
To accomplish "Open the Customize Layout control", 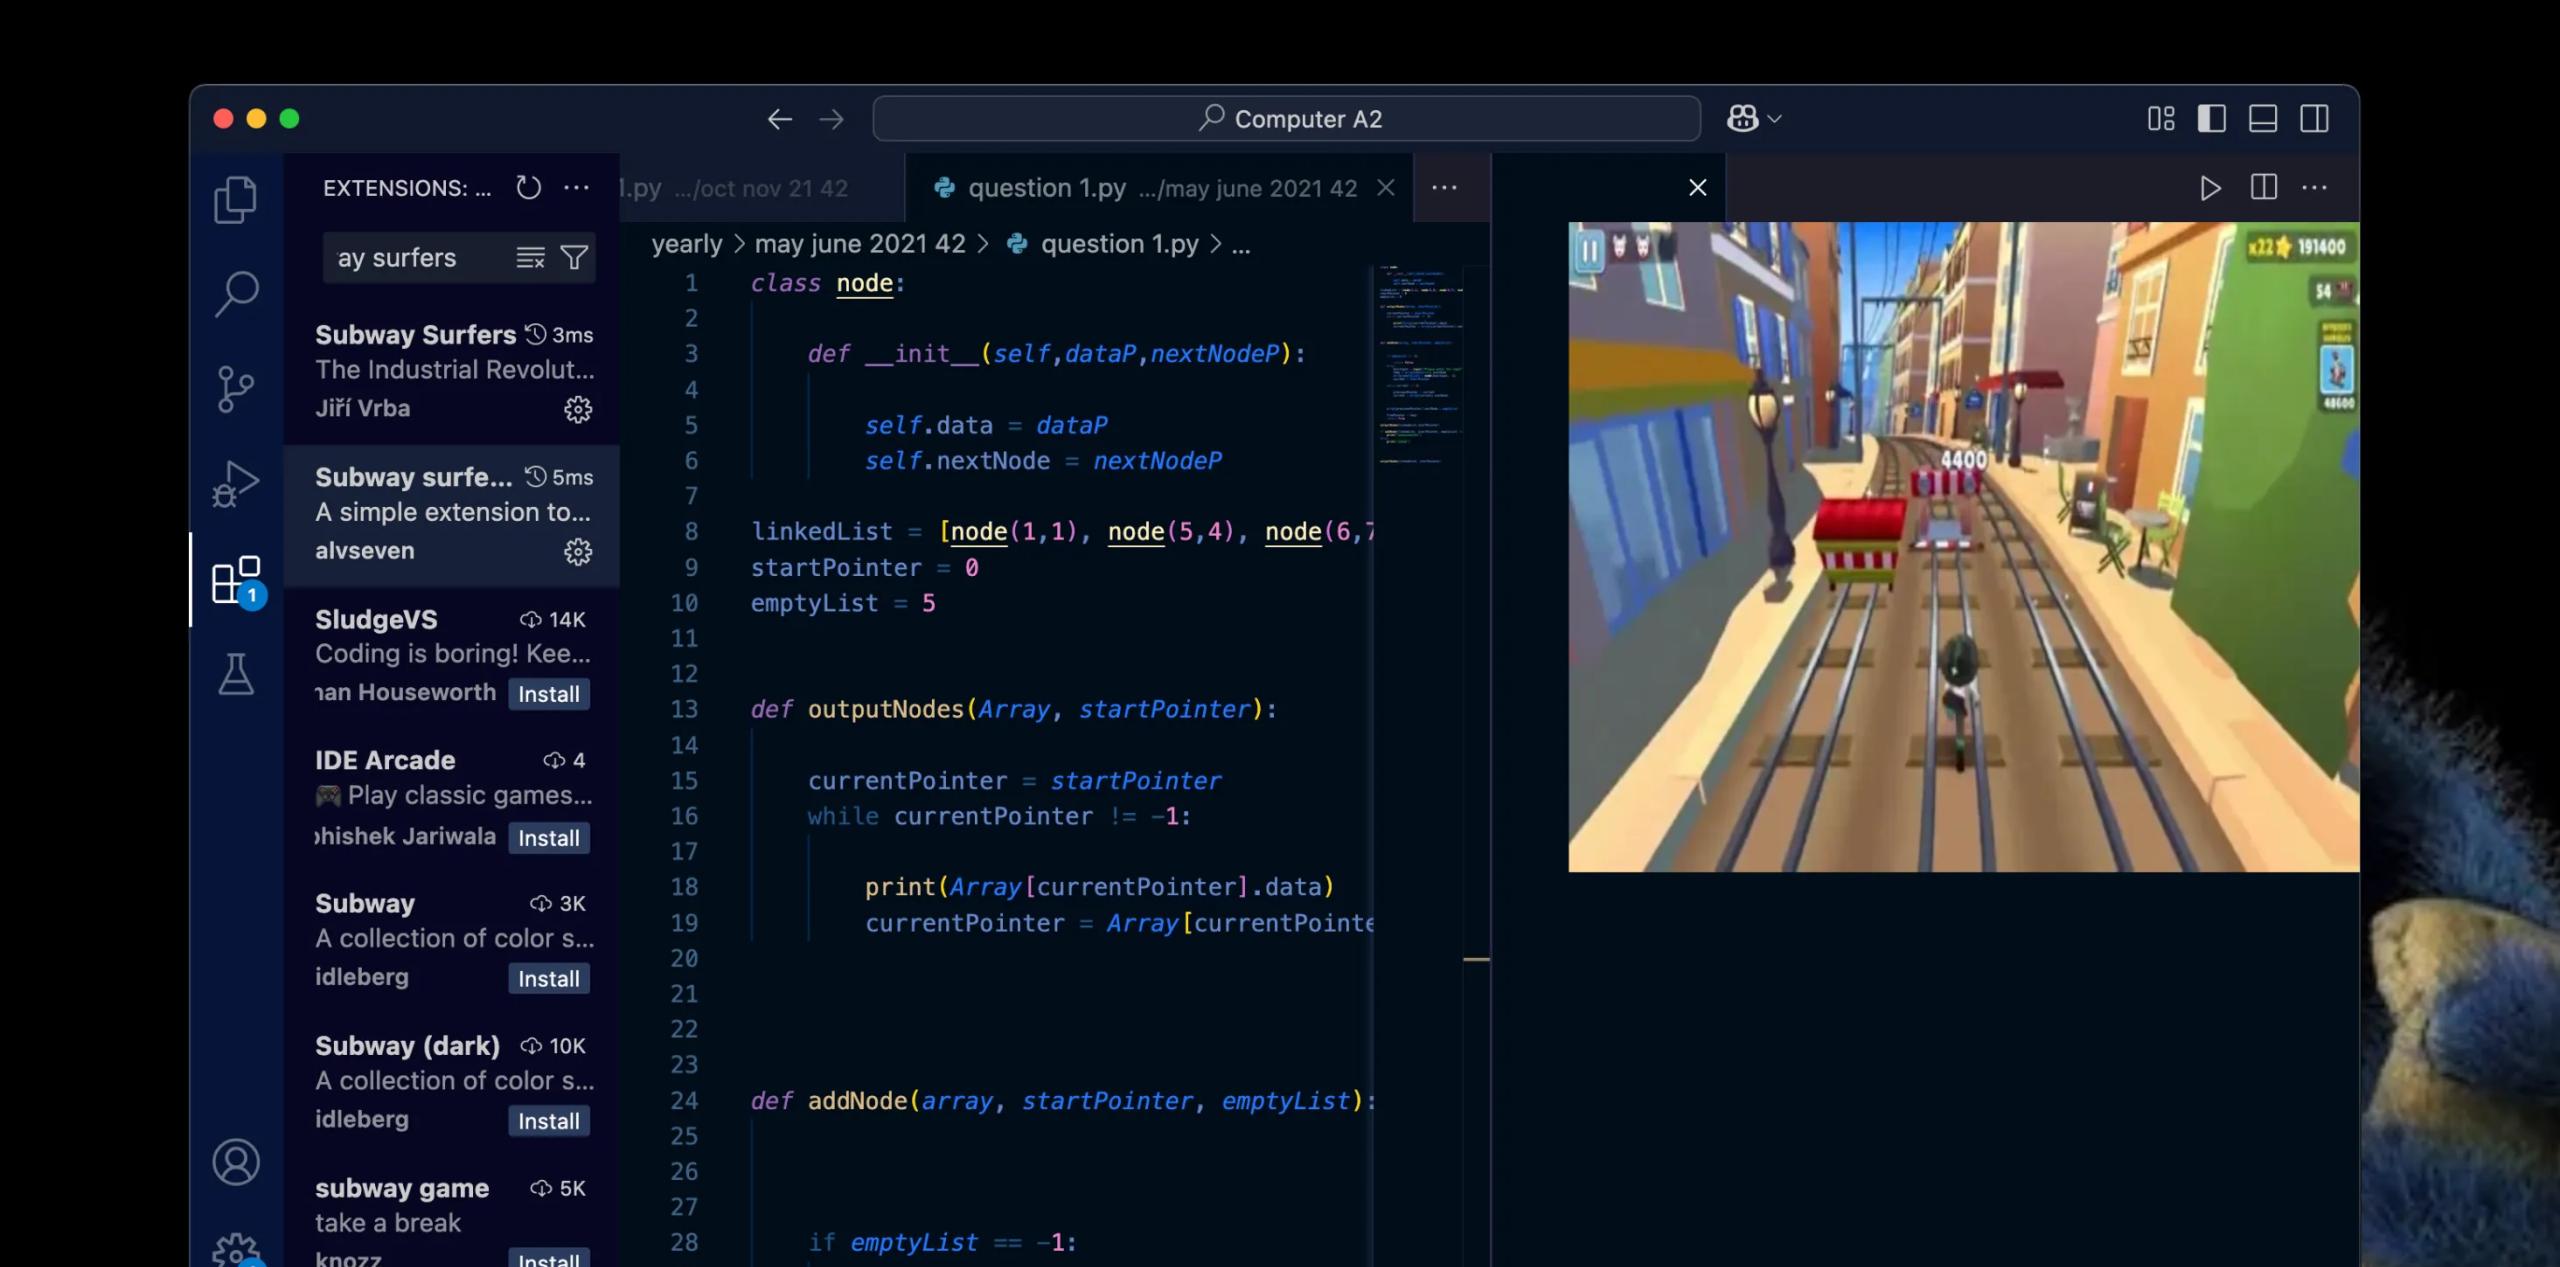I will 2162,118.
